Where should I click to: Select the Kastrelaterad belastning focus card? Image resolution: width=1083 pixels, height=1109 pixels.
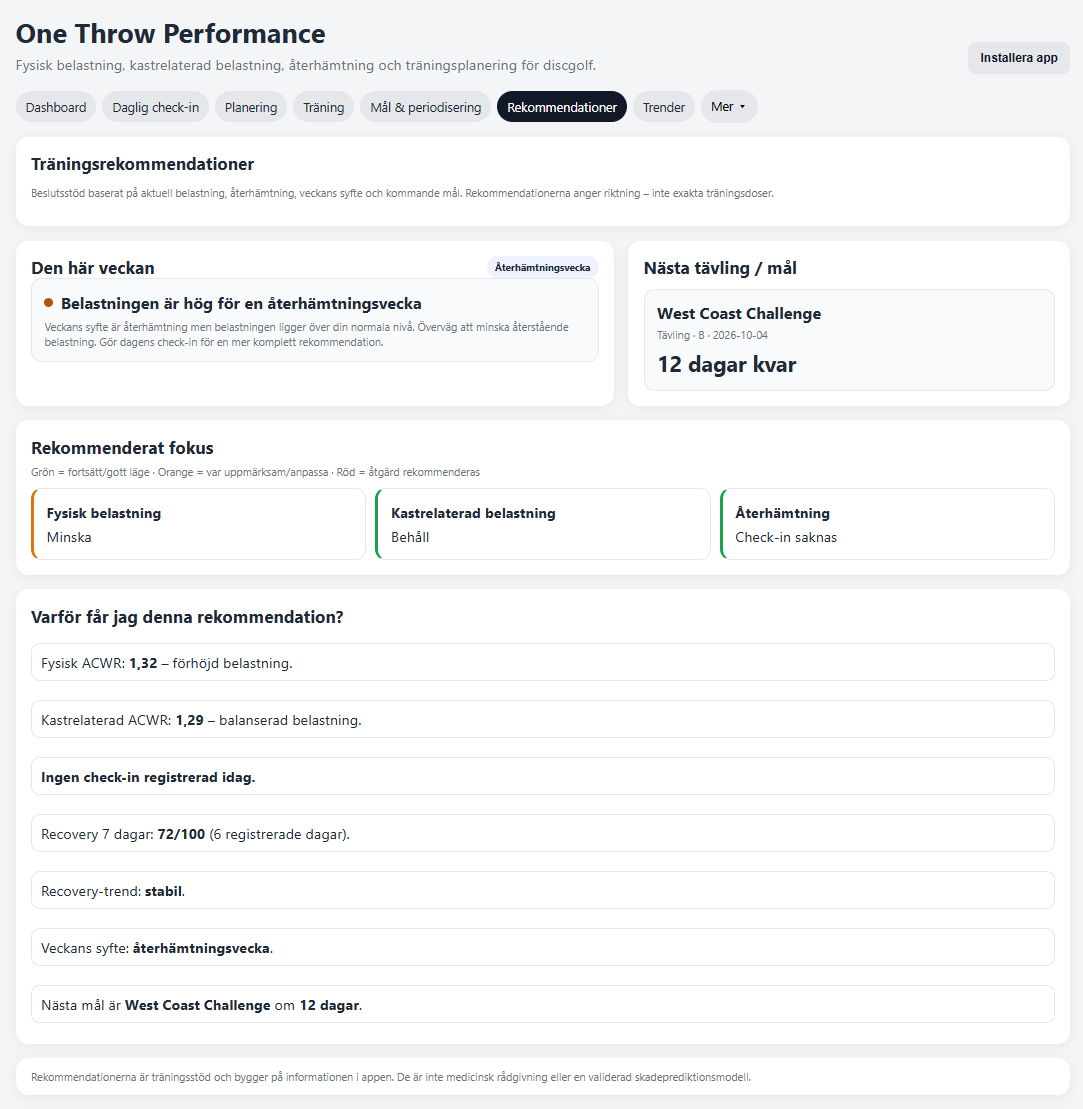click(x=543, y=524)
